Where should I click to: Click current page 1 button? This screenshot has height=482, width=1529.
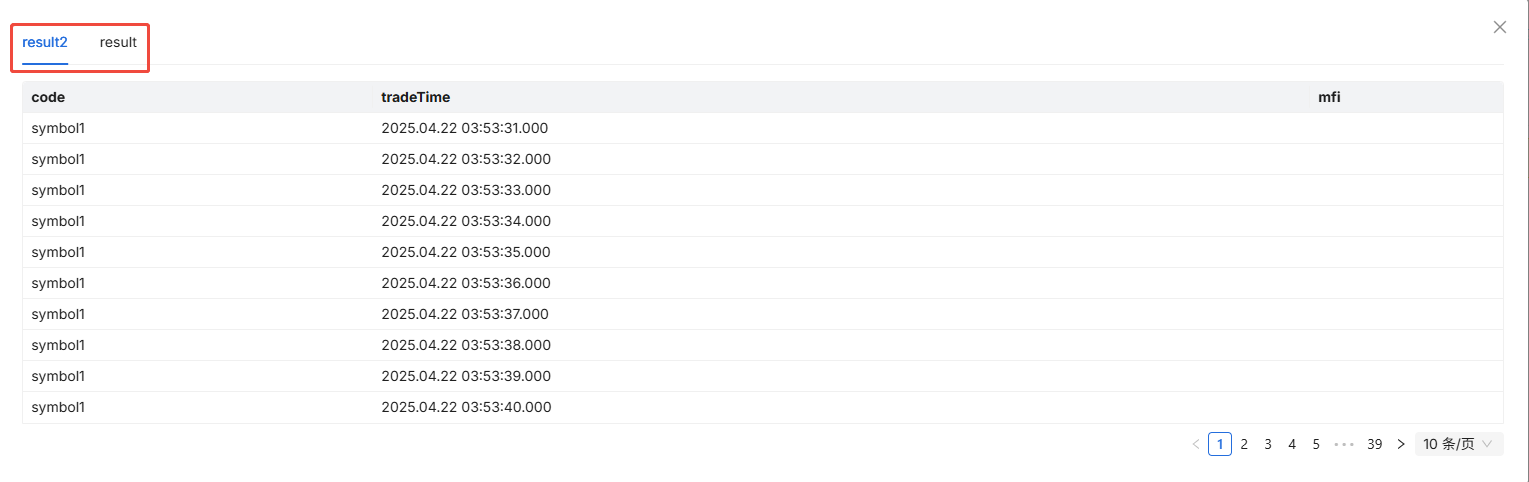tap(1219, 444)
